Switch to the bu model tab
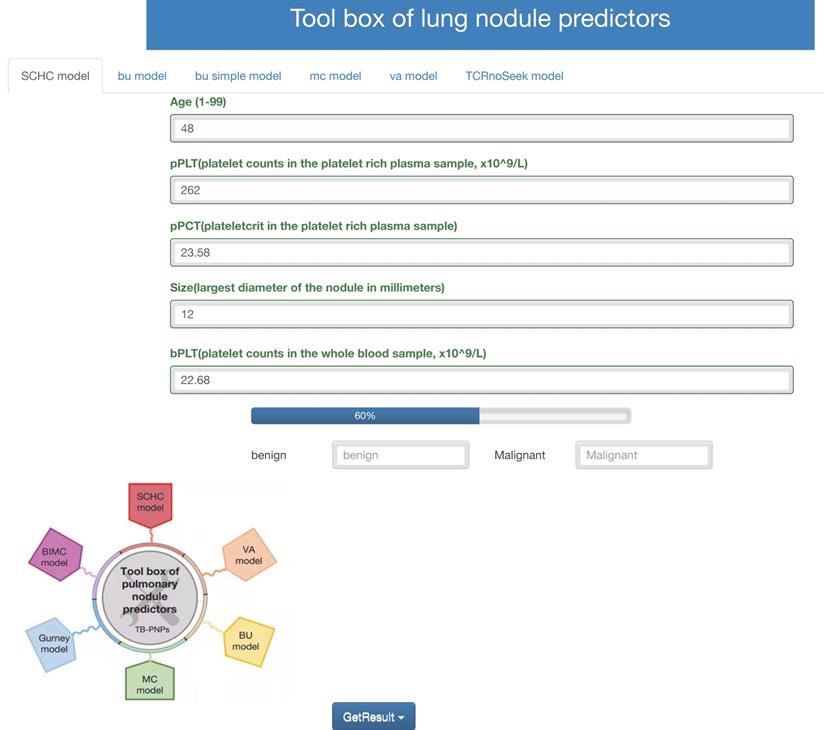The image size is (824, 730). (142, 76)
